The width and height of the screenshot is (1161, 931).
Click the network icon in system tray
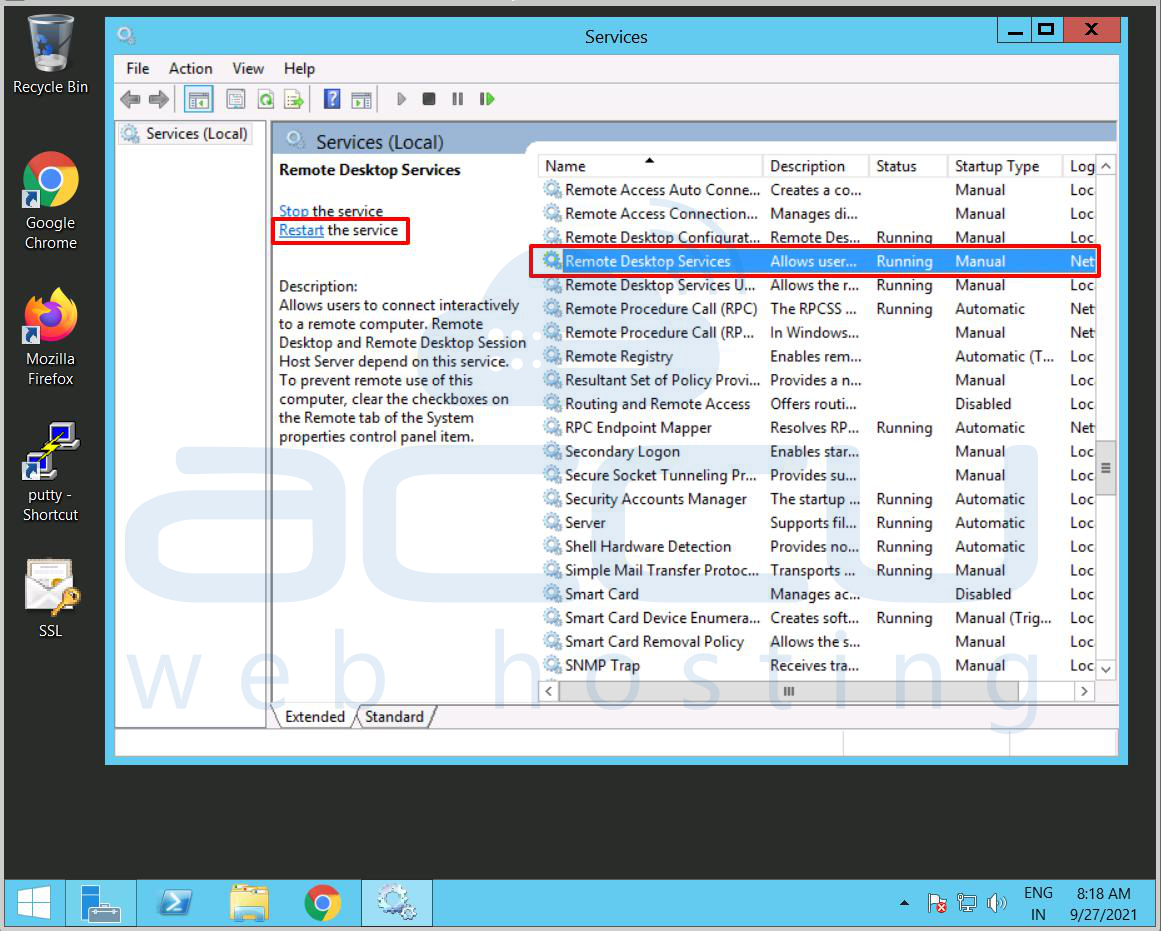pyautogui.click(x=966, y=903)
